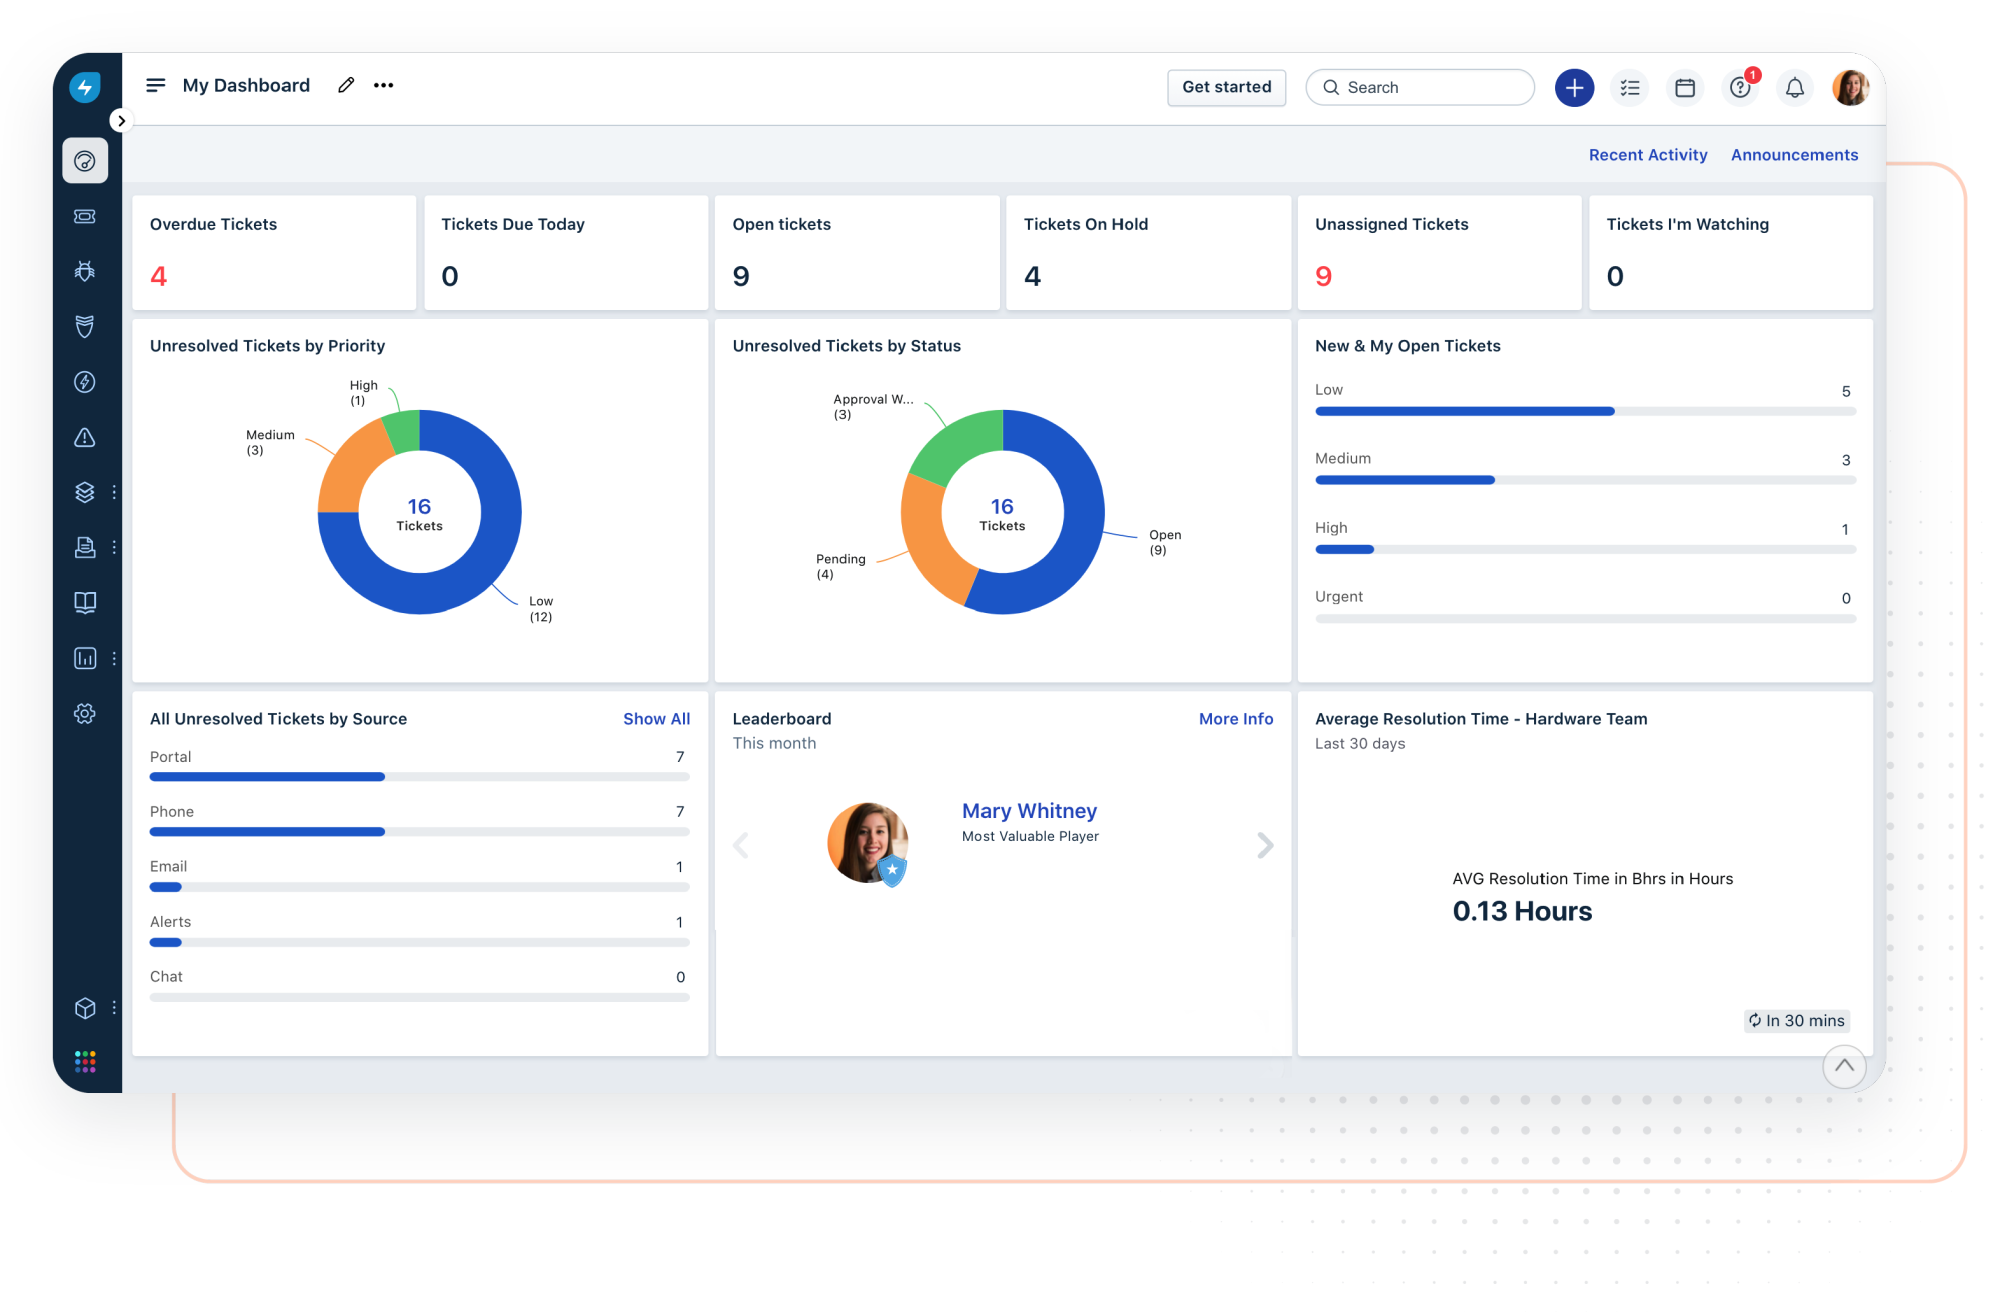
Task: Click the edit pencil next to My Dashboard
Action: 346,85
